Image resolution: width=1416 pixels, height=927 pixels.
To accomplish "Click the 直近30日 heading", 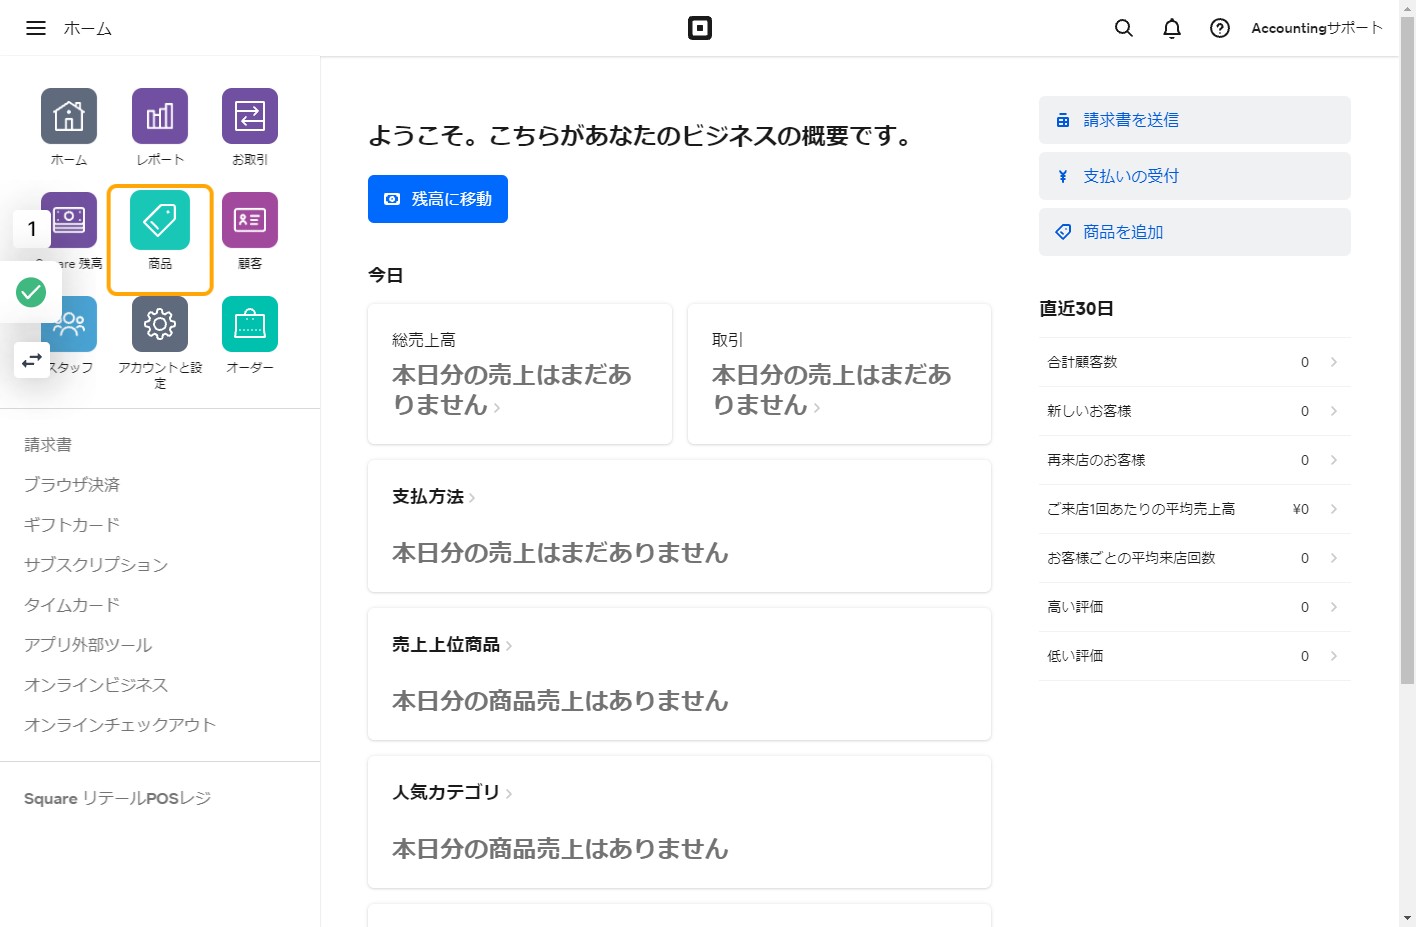I will [x=1076, y=308].
